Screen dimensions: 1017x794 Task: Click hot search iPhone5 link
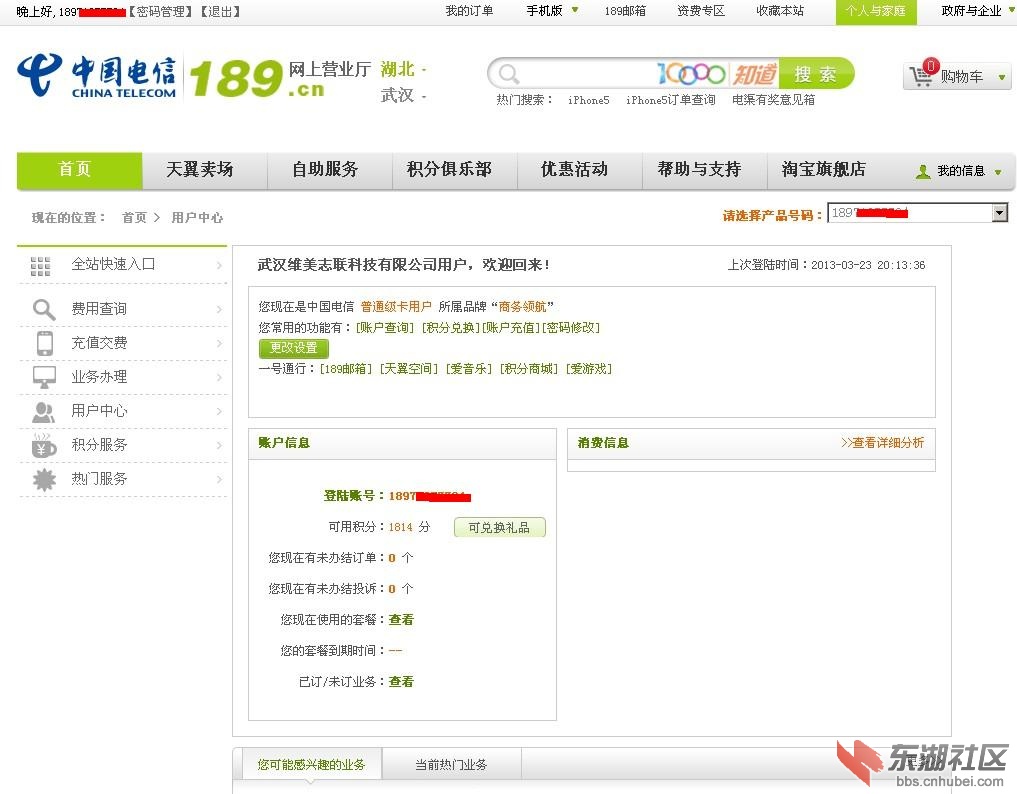pyautogui.click(x=588, y=100)
